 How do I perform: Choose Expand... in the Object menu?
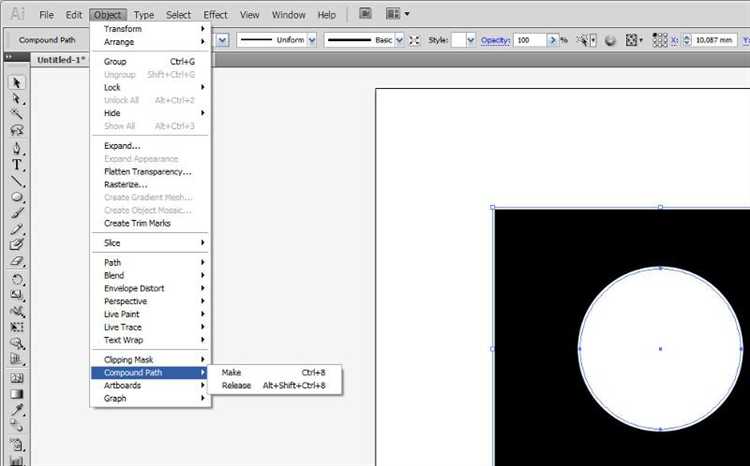point(151,146)
